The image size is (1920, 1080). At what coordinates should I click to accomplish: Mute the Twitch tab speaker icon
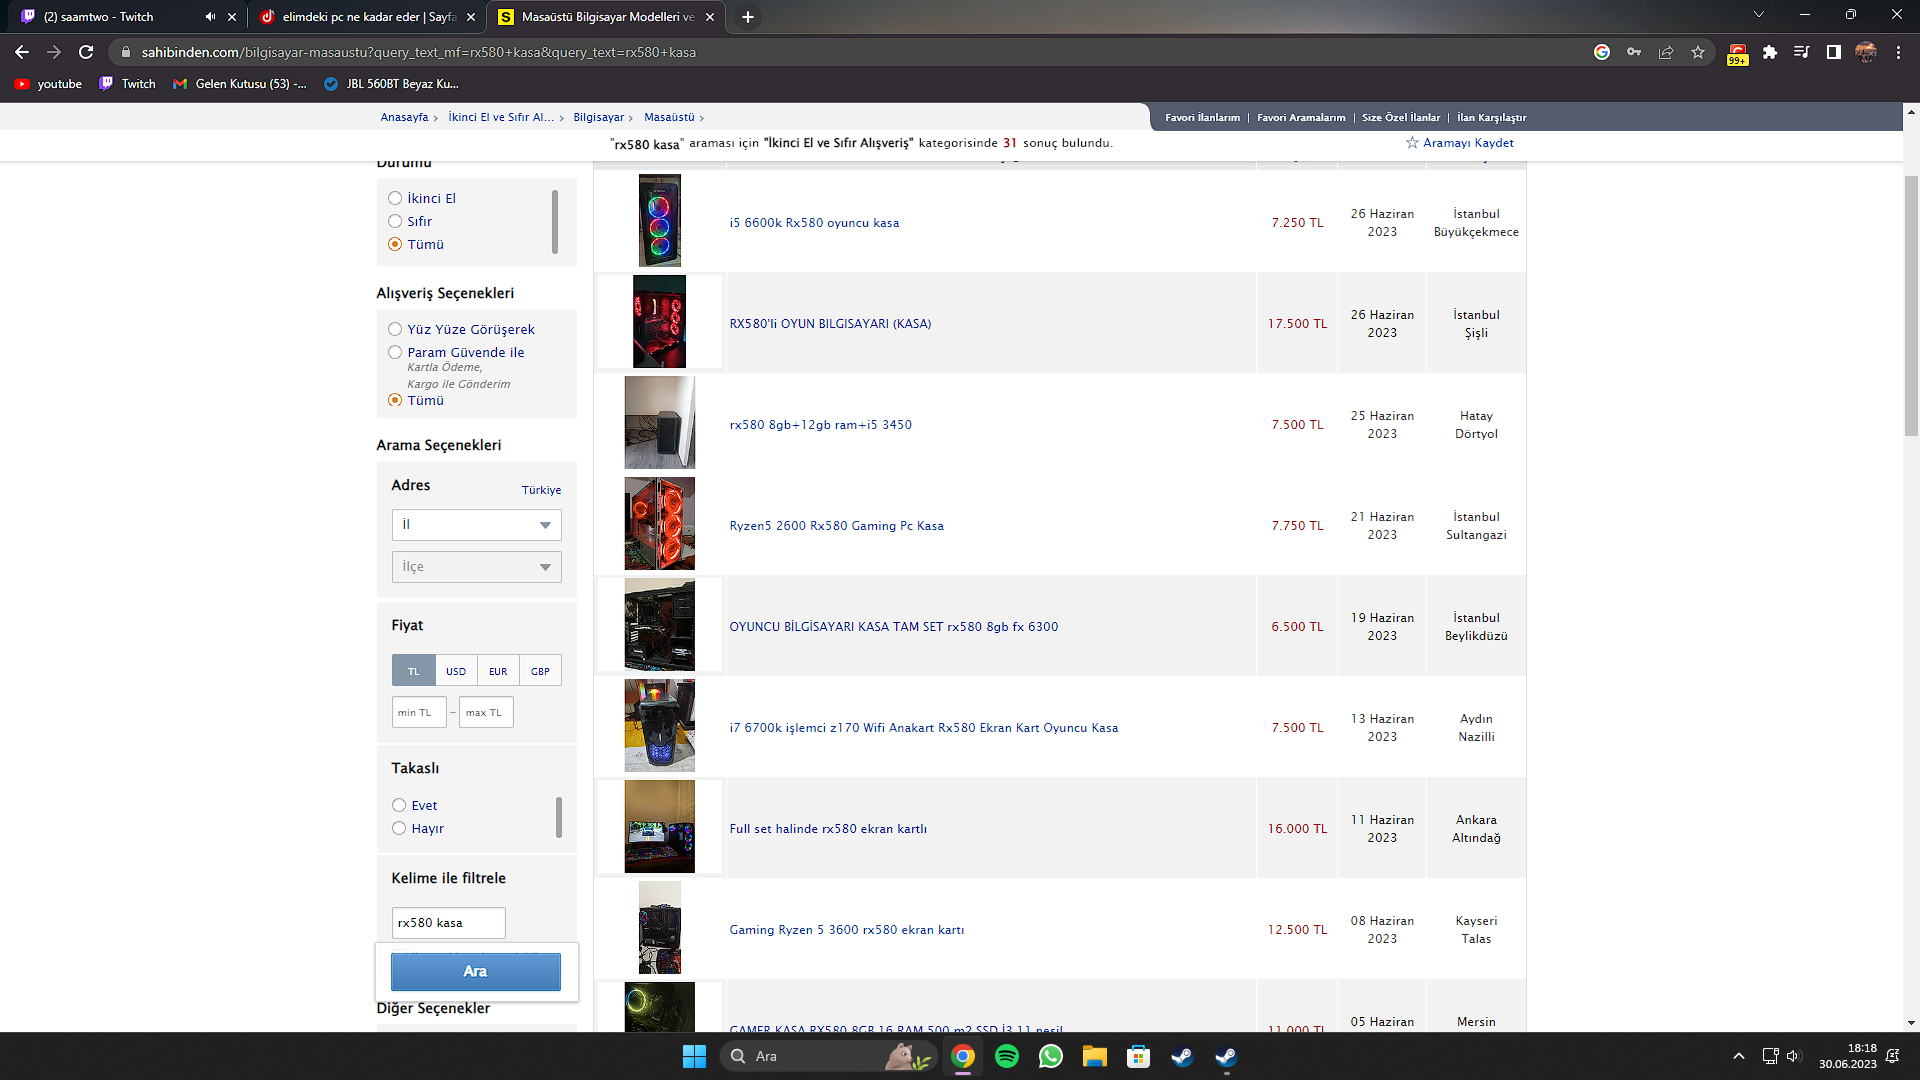point(210,17)
